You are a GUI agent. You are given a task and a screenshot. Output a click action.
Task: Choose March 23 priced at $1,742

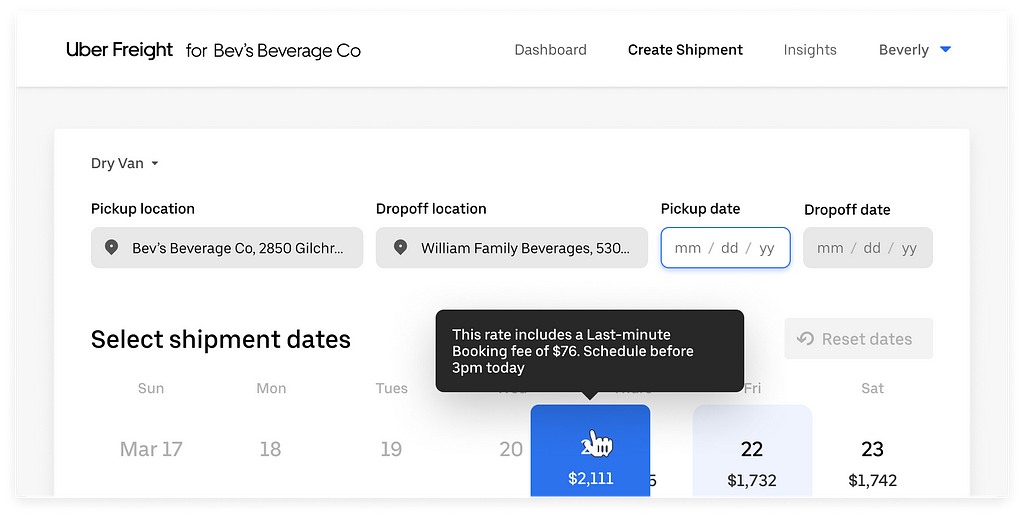872,463
